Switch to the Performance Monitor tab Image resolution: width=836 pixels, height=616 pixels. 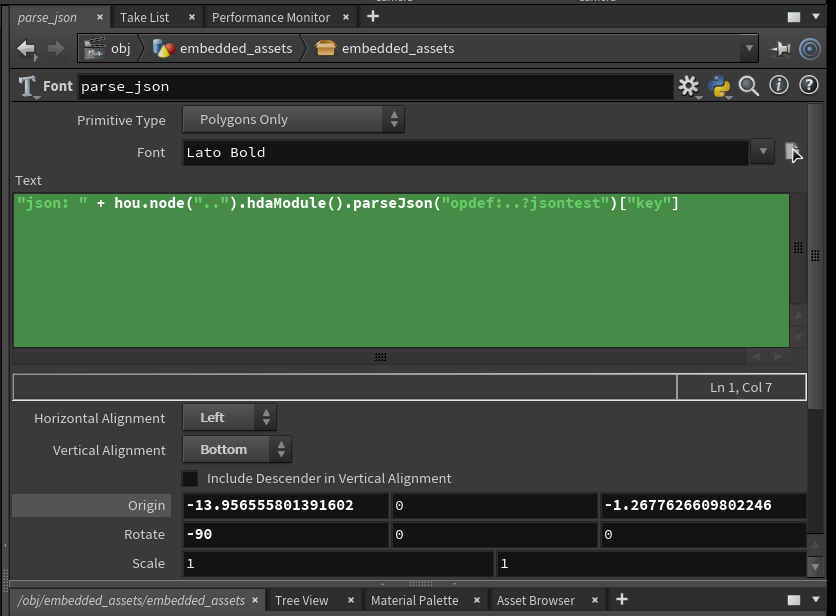point(270,16)
